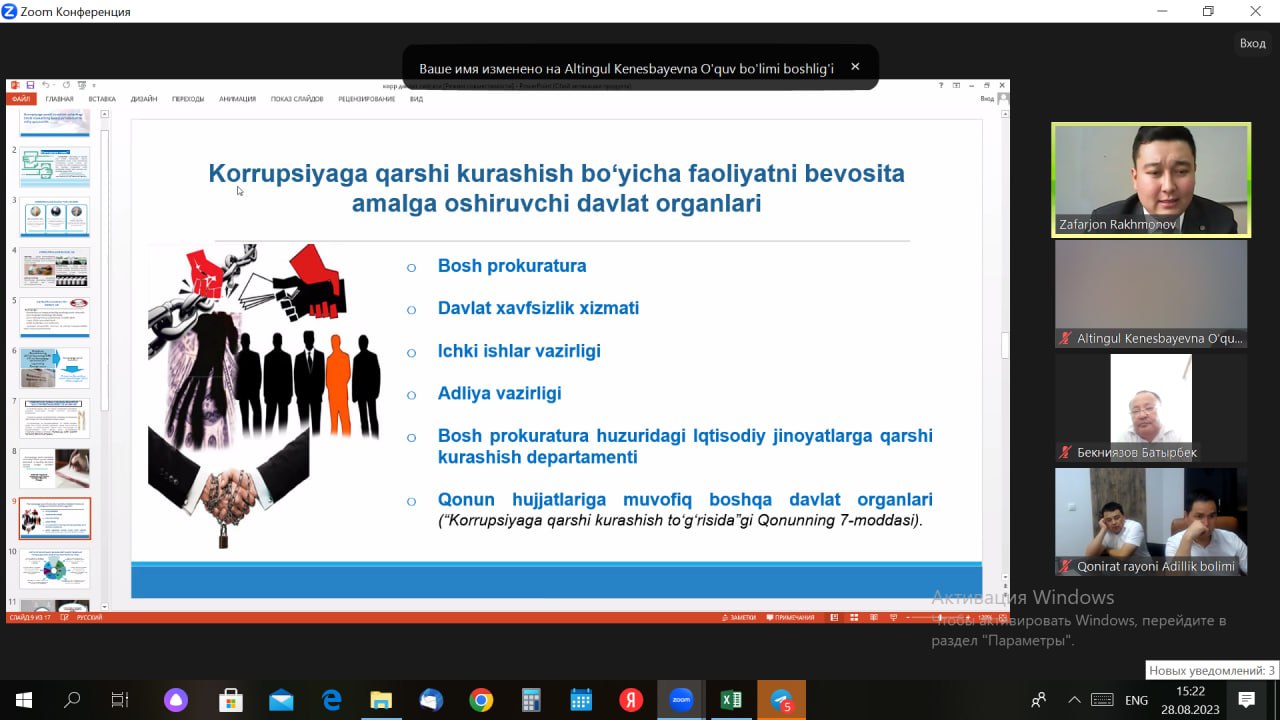The width and height of the screenshot is (1280, 720).
Task: Open the Windows Start menu
Action: (23, 700)
